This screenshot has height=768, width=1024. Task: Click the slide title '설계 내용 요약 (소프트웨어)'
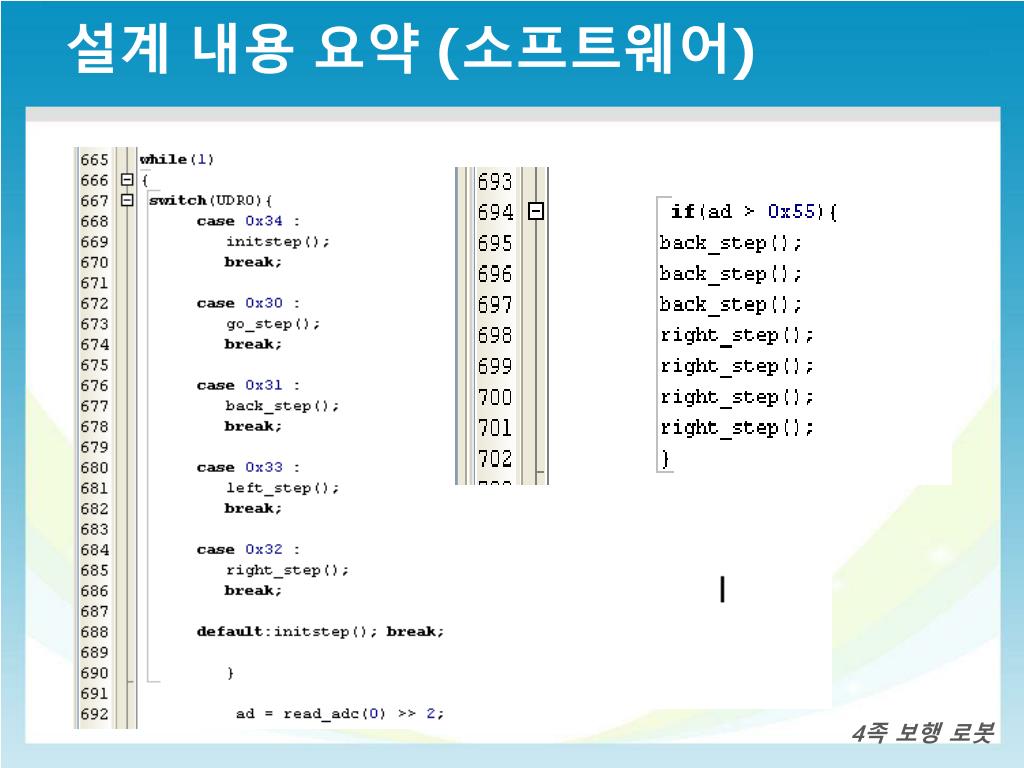411,50
